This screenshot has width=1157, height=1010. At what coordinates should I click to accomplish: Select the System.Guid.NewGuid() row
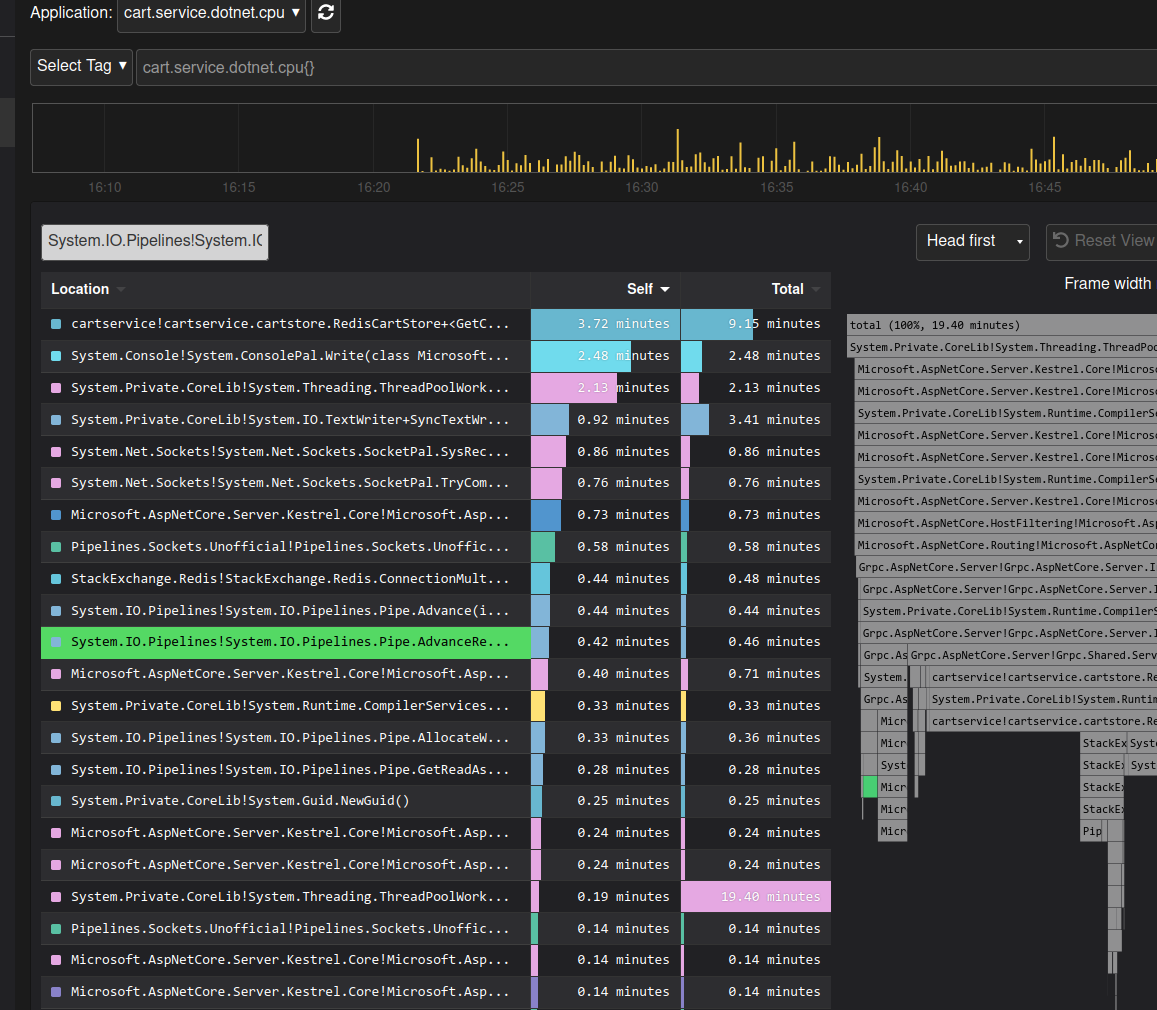point(435,800)
